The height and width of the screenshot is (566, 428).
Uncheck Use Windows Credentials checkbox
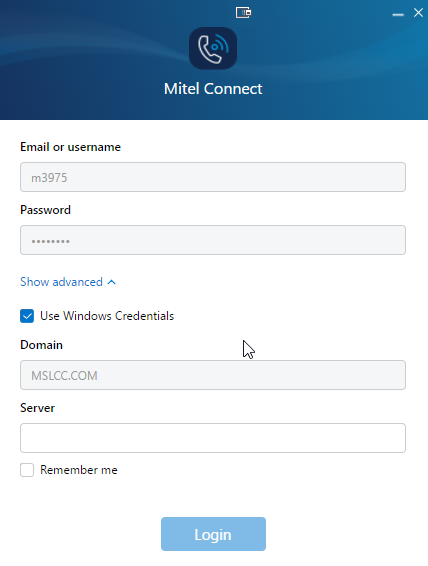coord(27,316)
